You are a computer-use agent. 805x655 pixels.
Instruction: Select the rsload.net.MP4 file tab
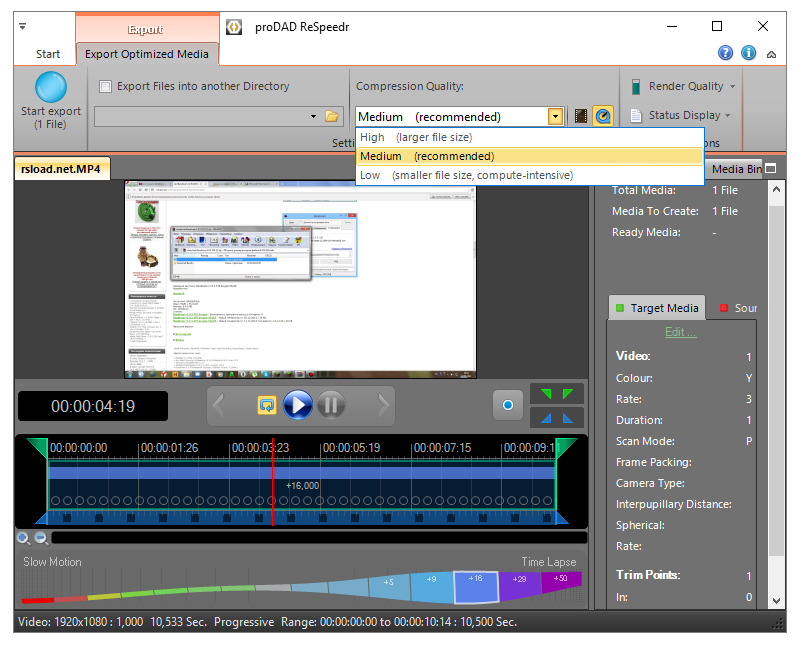pos(61,169)
